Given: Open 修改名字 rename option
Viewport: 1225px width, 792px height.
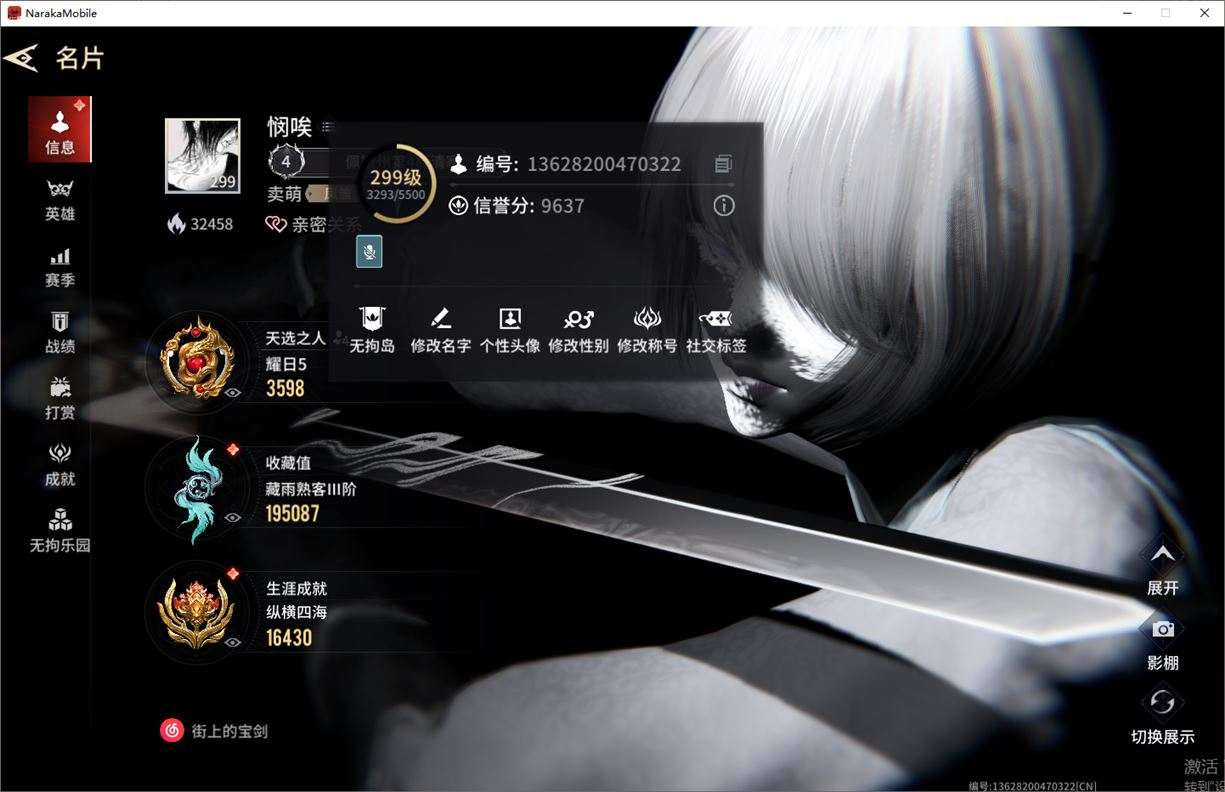Looking at the screenshot, I should [x=441, y=331].
